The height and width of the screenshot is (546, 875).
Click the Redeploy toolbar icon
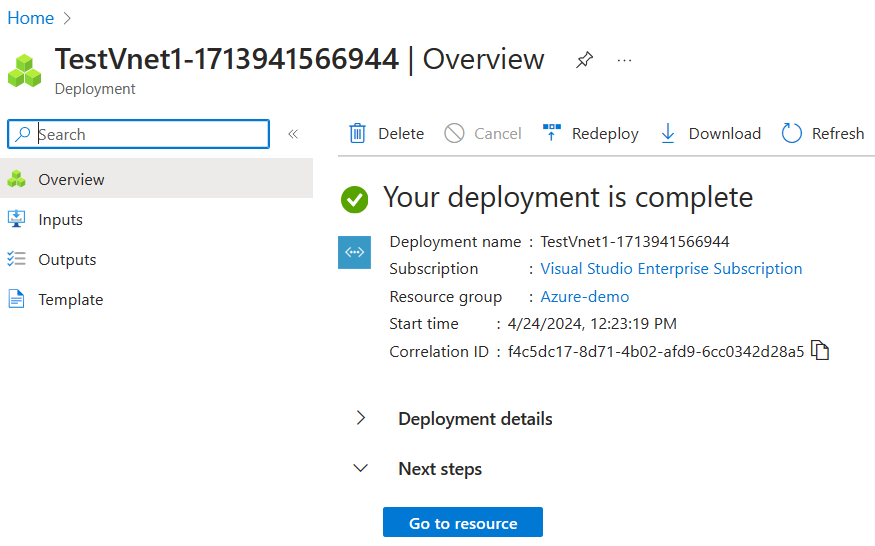pos(552,134)
